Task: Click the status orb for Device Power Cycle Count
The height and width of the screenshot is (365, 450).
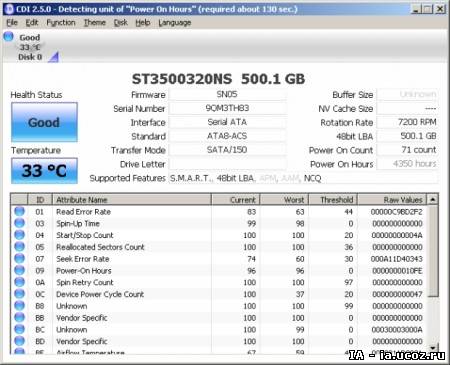Action: (x=20, y=294)
